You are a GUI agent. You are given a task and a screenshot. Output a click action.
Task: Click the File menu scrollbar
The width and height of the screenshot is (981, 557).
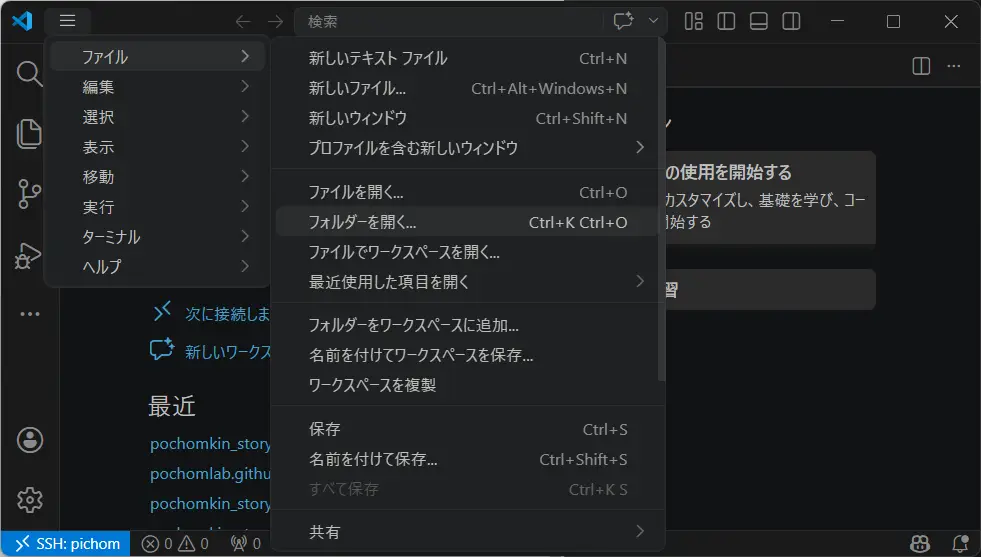(x=661, y=210)
